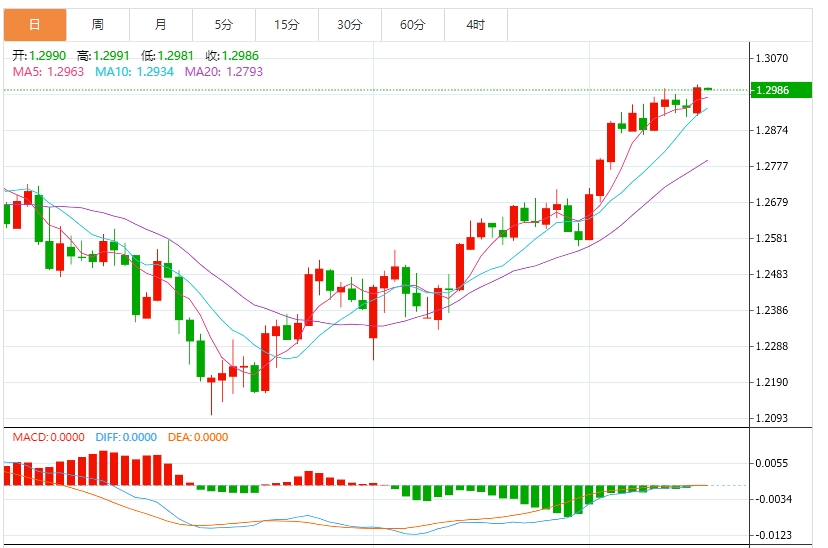Select the 15分 timeframe tab
The image size is (828, 548).
[x=286, y=24]
